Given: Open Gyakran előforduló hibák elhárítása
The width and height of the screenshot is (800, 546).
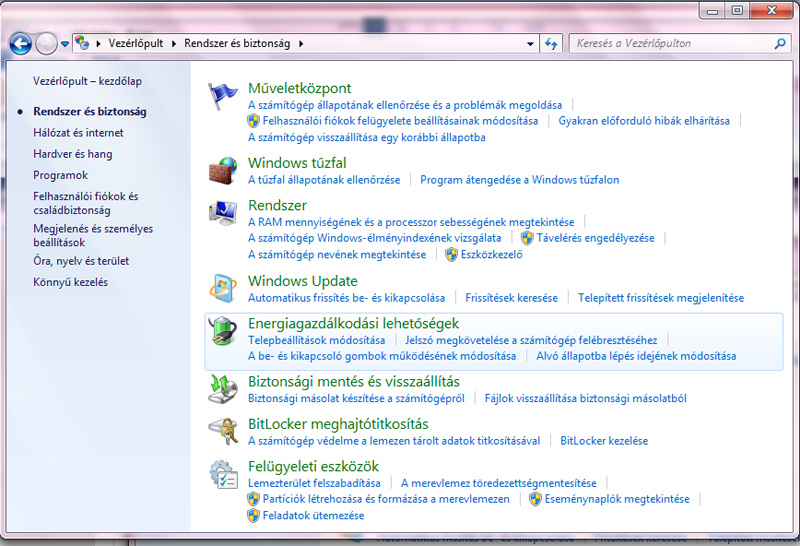Looking at the screenshot, I should coord(644,121).
